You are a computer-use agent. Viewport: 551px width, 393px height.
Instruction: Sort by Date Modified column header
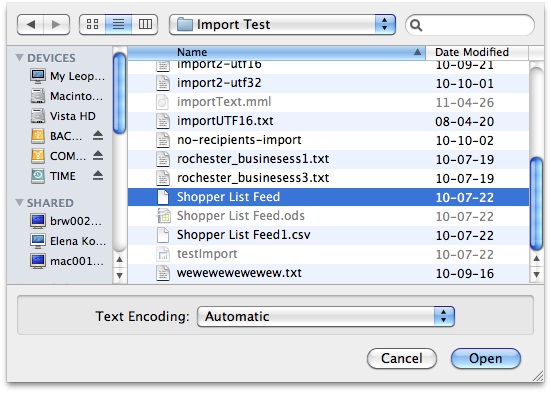click(477, 52)
